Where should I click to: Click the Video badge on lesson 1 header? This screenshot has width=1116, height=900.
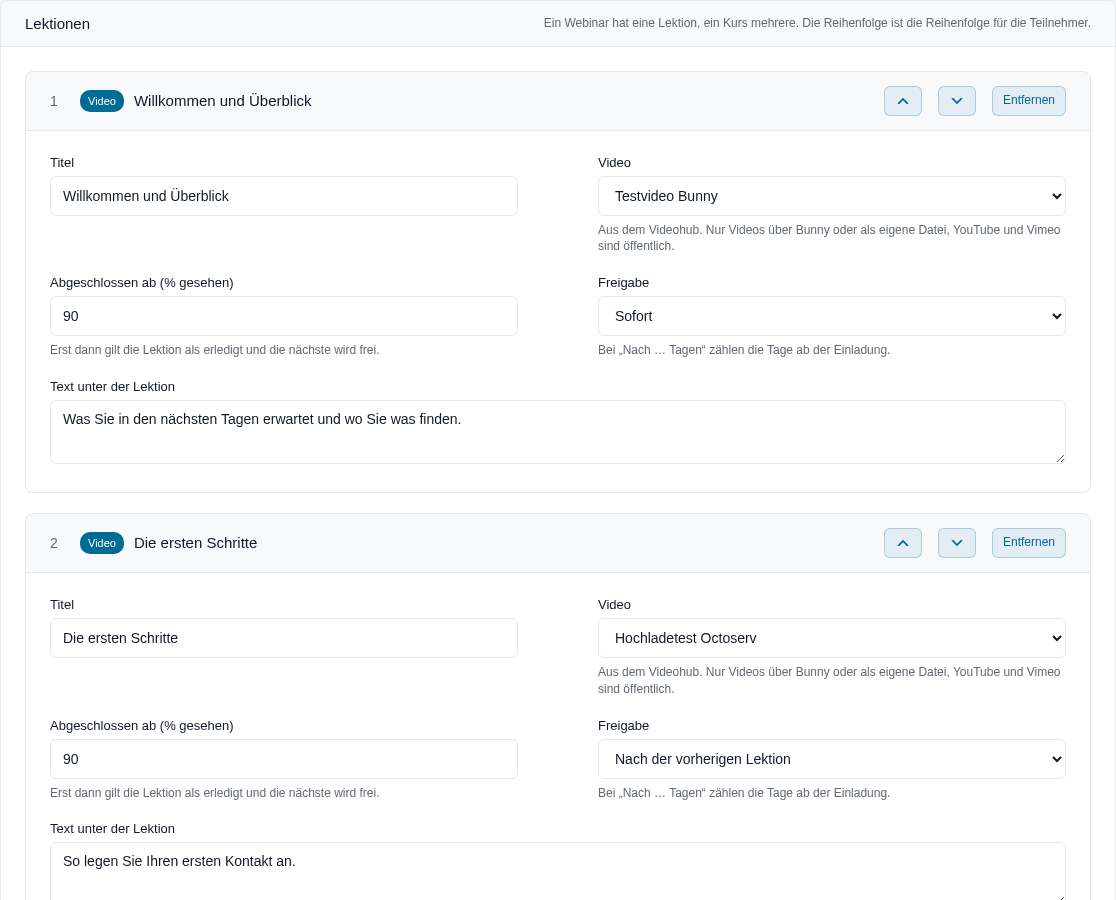coord(102,101)
